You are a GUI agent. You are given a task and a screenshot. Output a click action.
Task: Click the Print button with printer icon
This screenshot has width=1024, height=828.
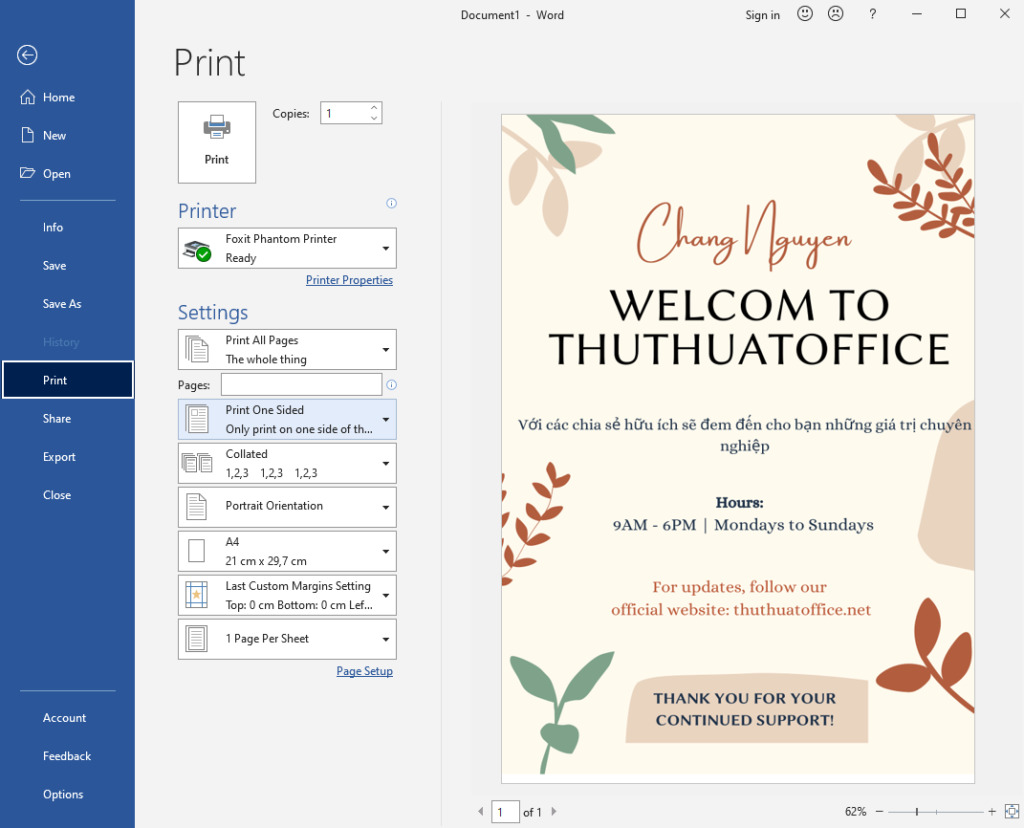click(x=217, y=142)
